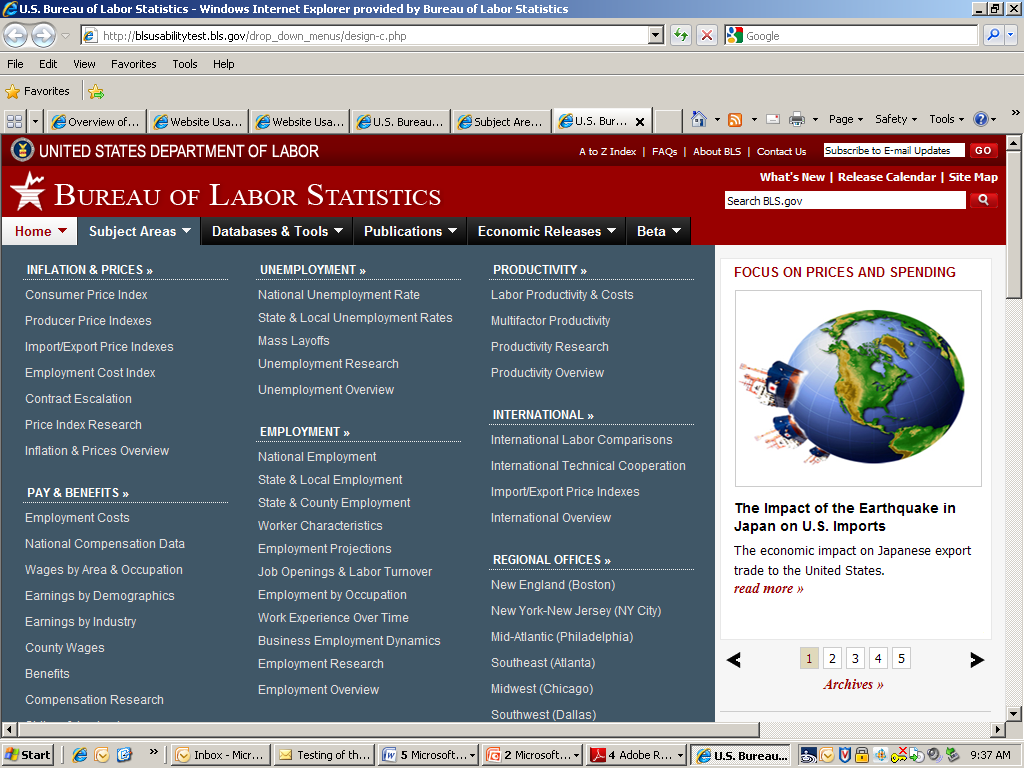
Task: Expand the Subject Areas navigation menu
Action: pos(139,231)
